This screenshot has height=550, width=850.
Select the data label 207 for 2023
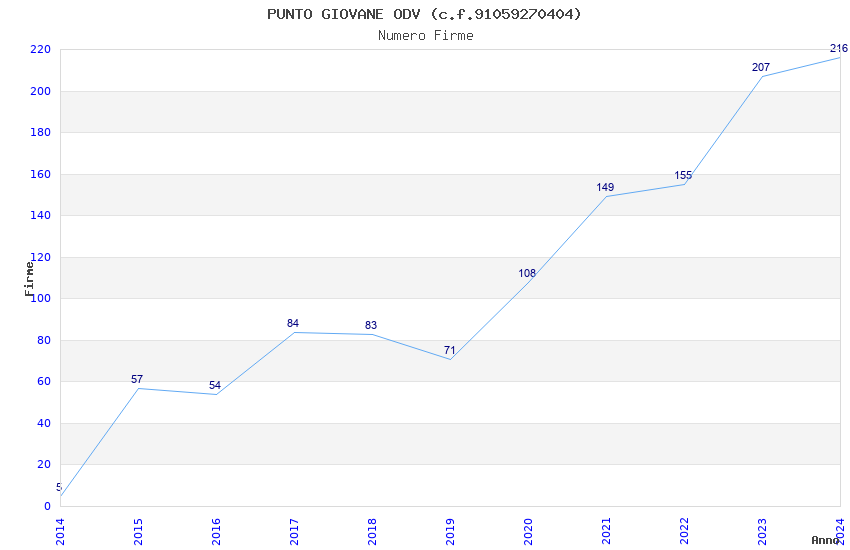coord(761,67)
